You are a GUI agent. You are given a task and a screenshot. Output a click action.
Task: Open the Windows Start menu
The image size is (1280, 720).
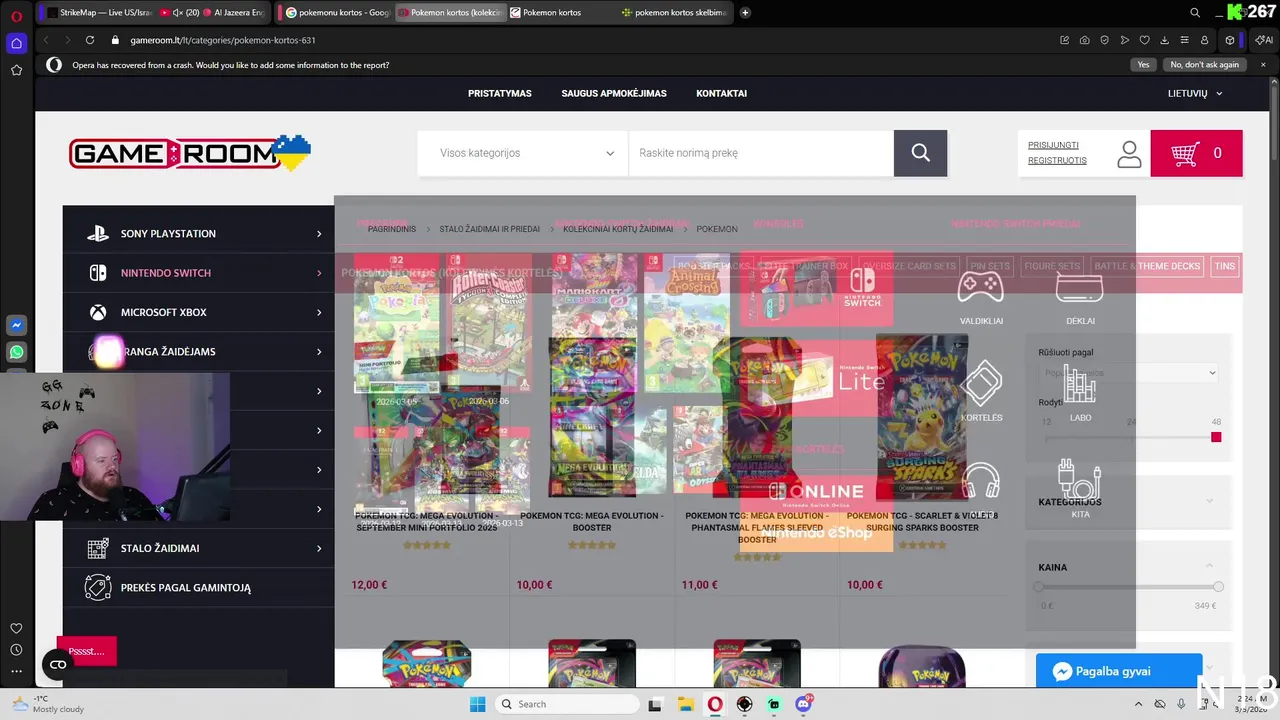tap(478, 704)
